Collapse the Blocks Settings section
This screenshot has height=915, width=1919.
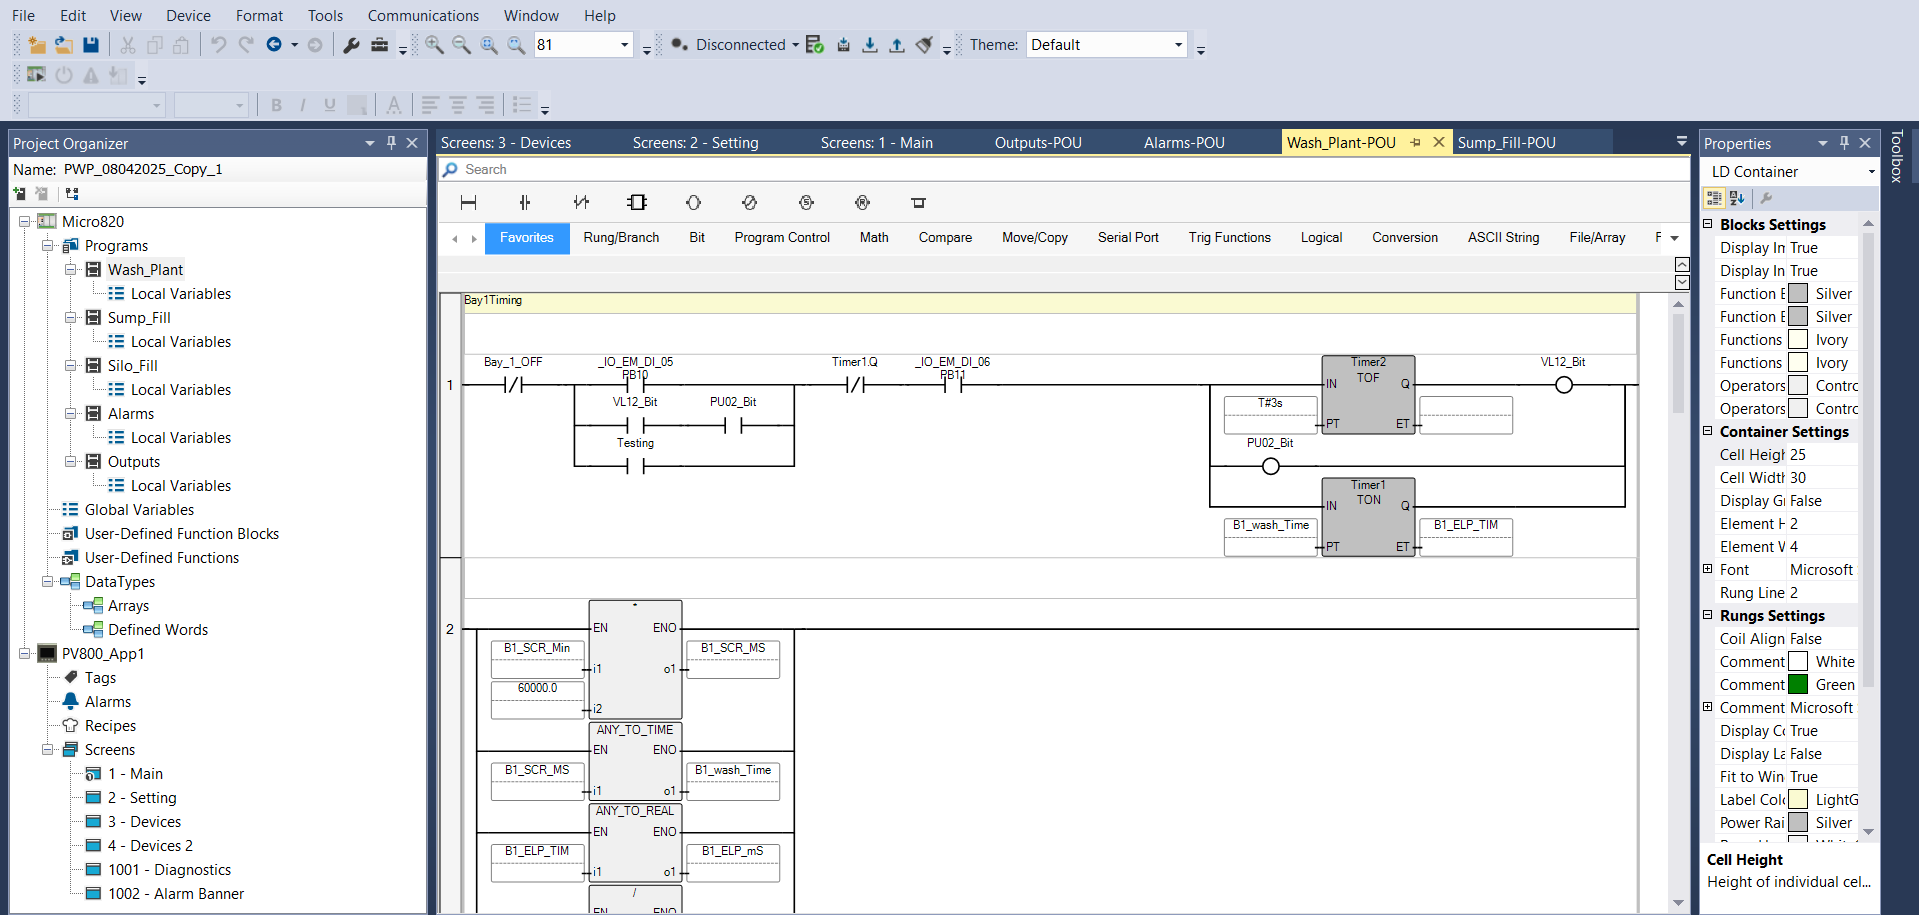tap(1708, 224)
